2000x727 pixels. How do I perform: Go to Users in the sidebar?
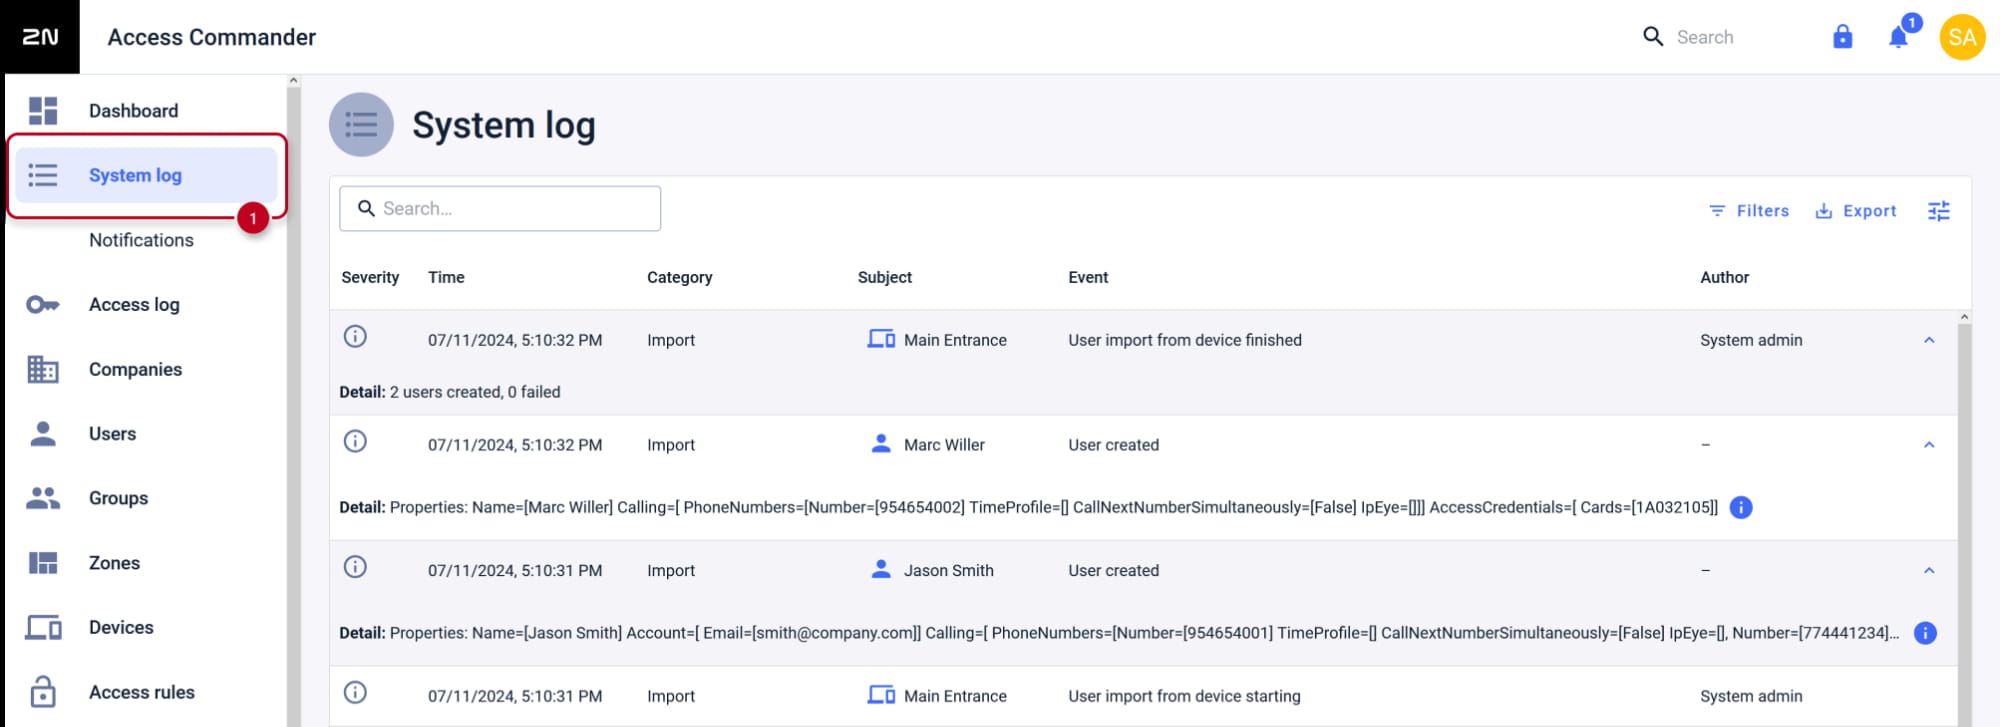(112, 434)
